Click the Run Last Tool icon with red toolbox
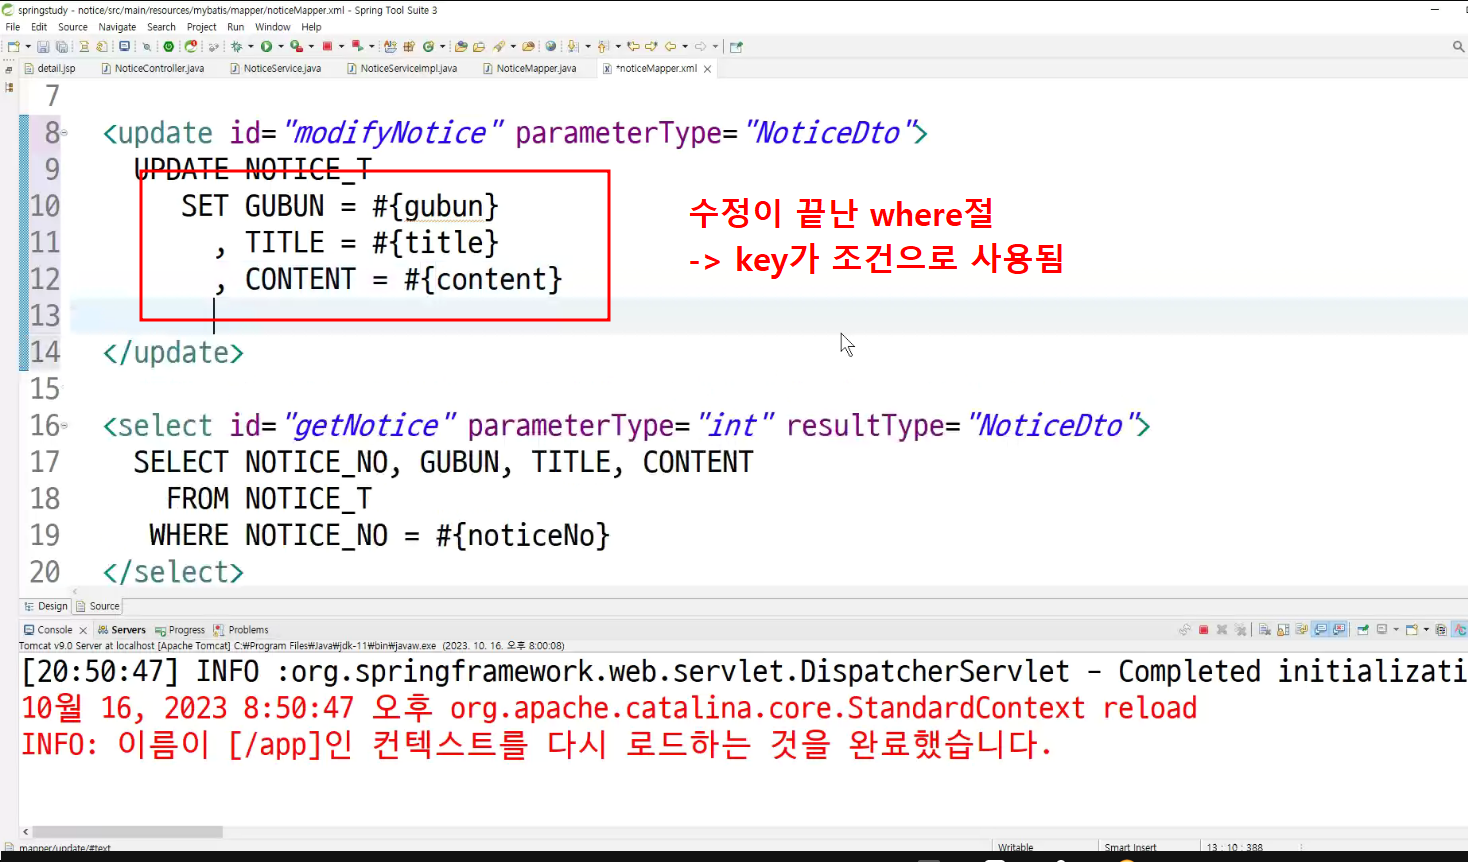 [296, 46]
